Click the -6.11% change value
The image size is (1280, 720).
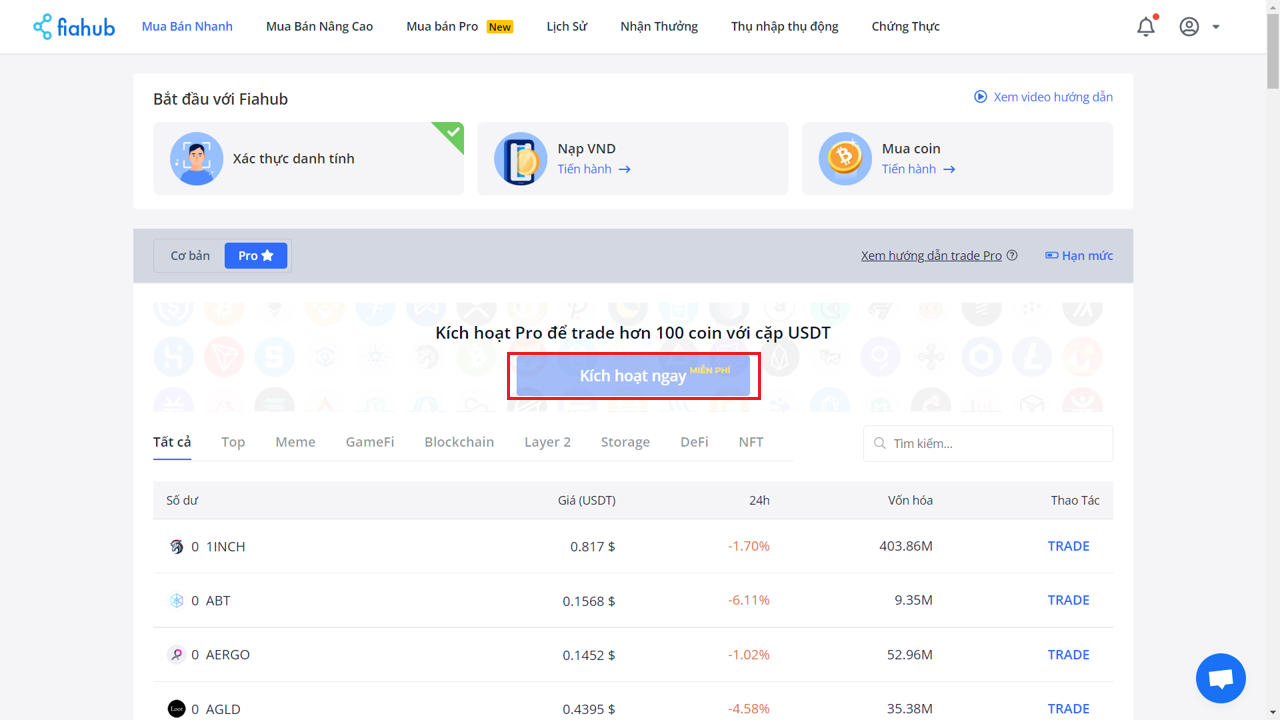[x=749, y=600]
